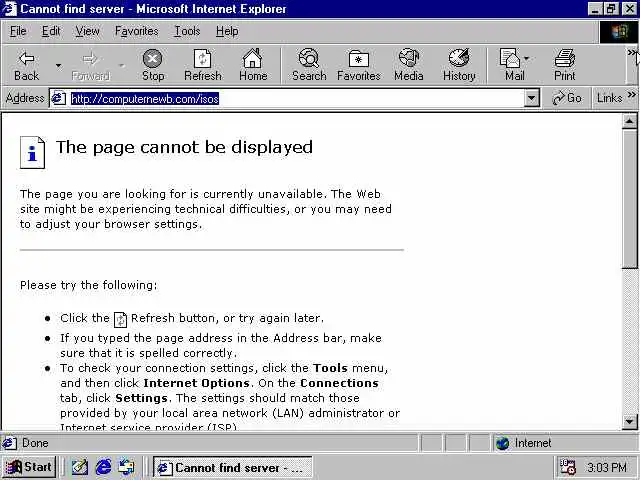640x480 pixels.
Task: Close the Internet Explorer window
Action: pyautogui.click(x=629, y=9)
